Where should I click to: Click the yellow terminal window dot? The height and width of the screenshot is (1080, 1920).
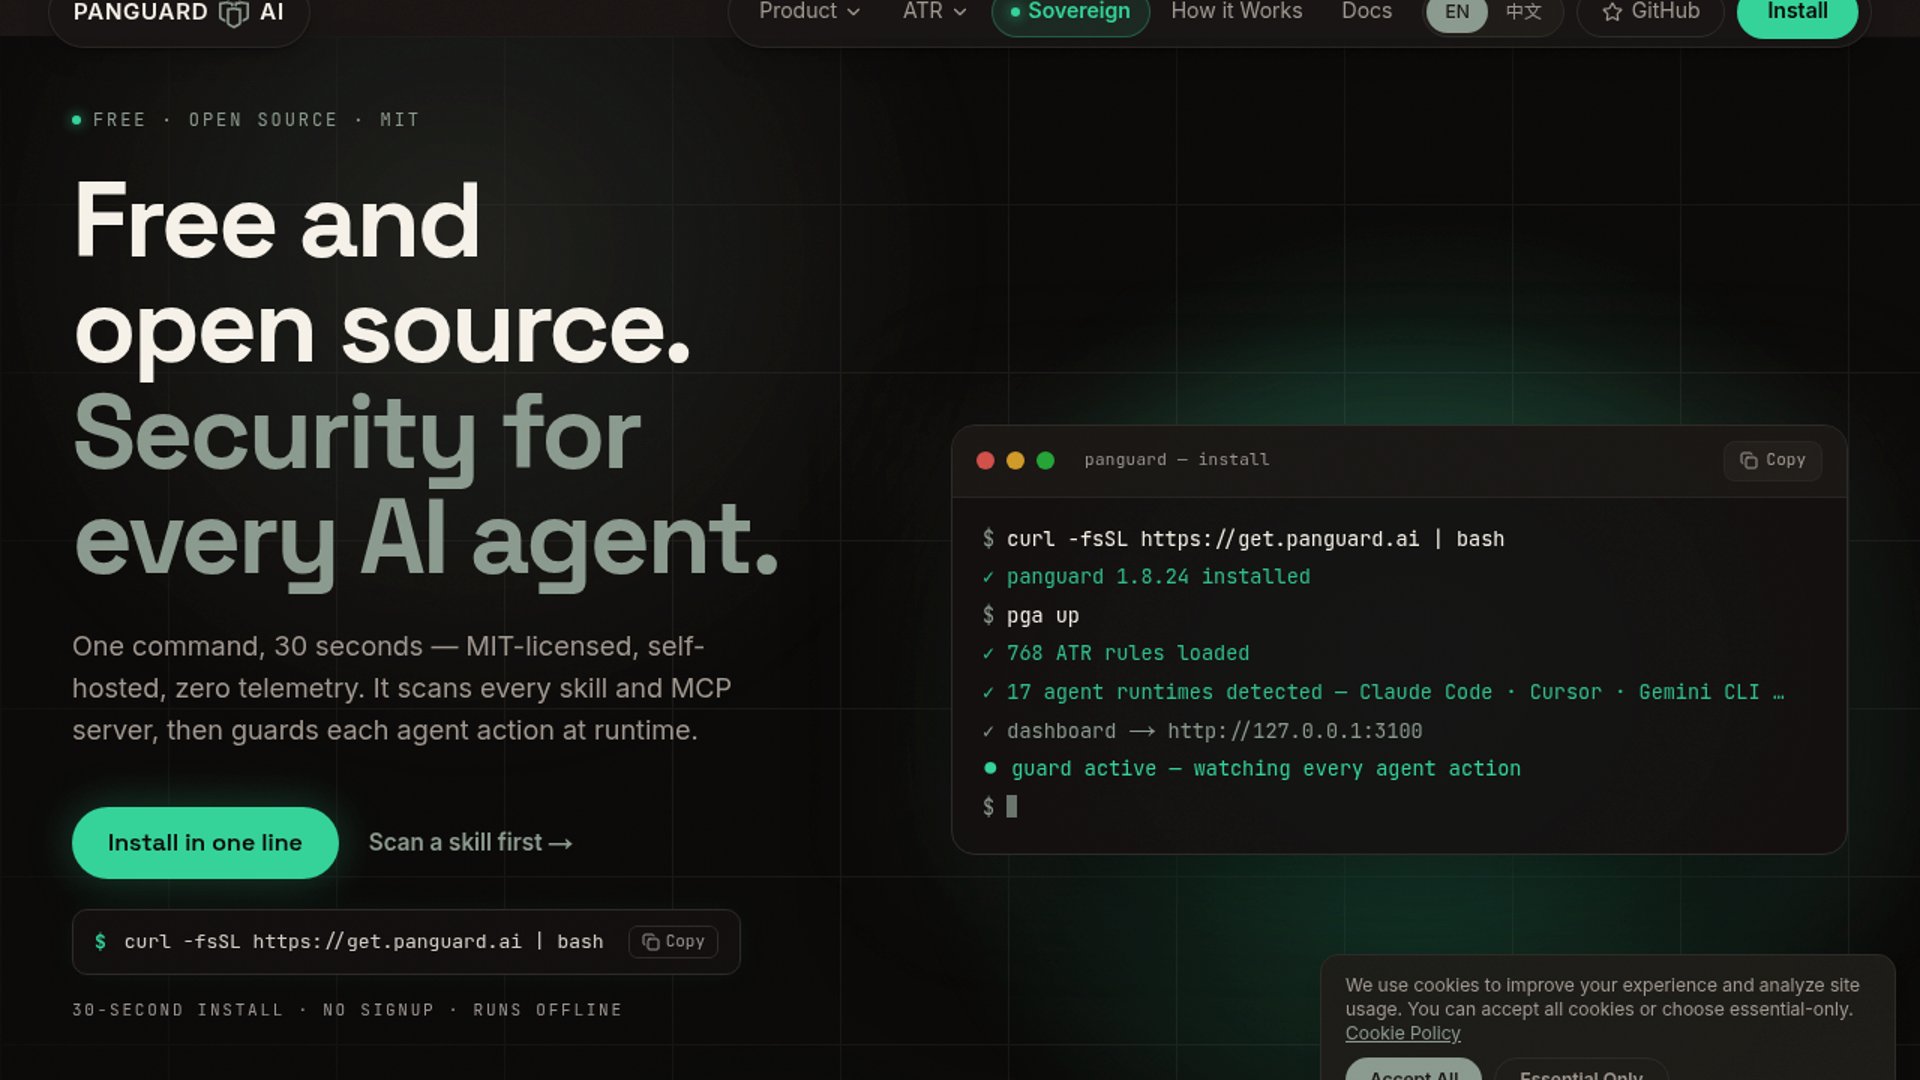click(1015, 460)
